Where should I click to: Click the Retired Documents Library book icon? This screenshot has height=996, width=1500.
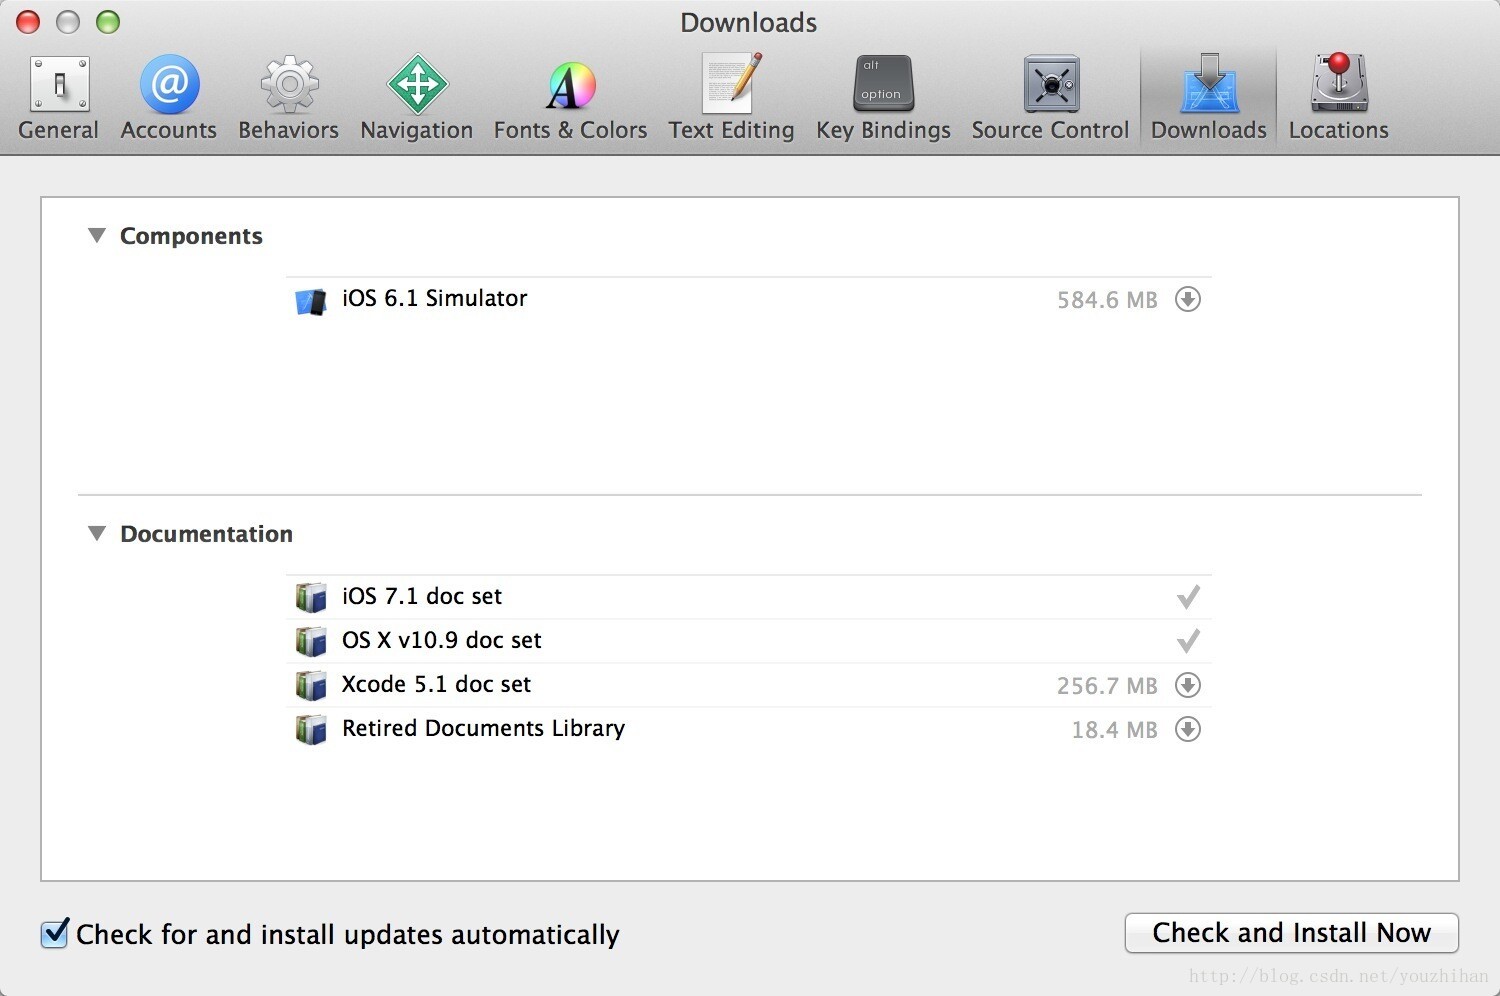coord(311,729)
